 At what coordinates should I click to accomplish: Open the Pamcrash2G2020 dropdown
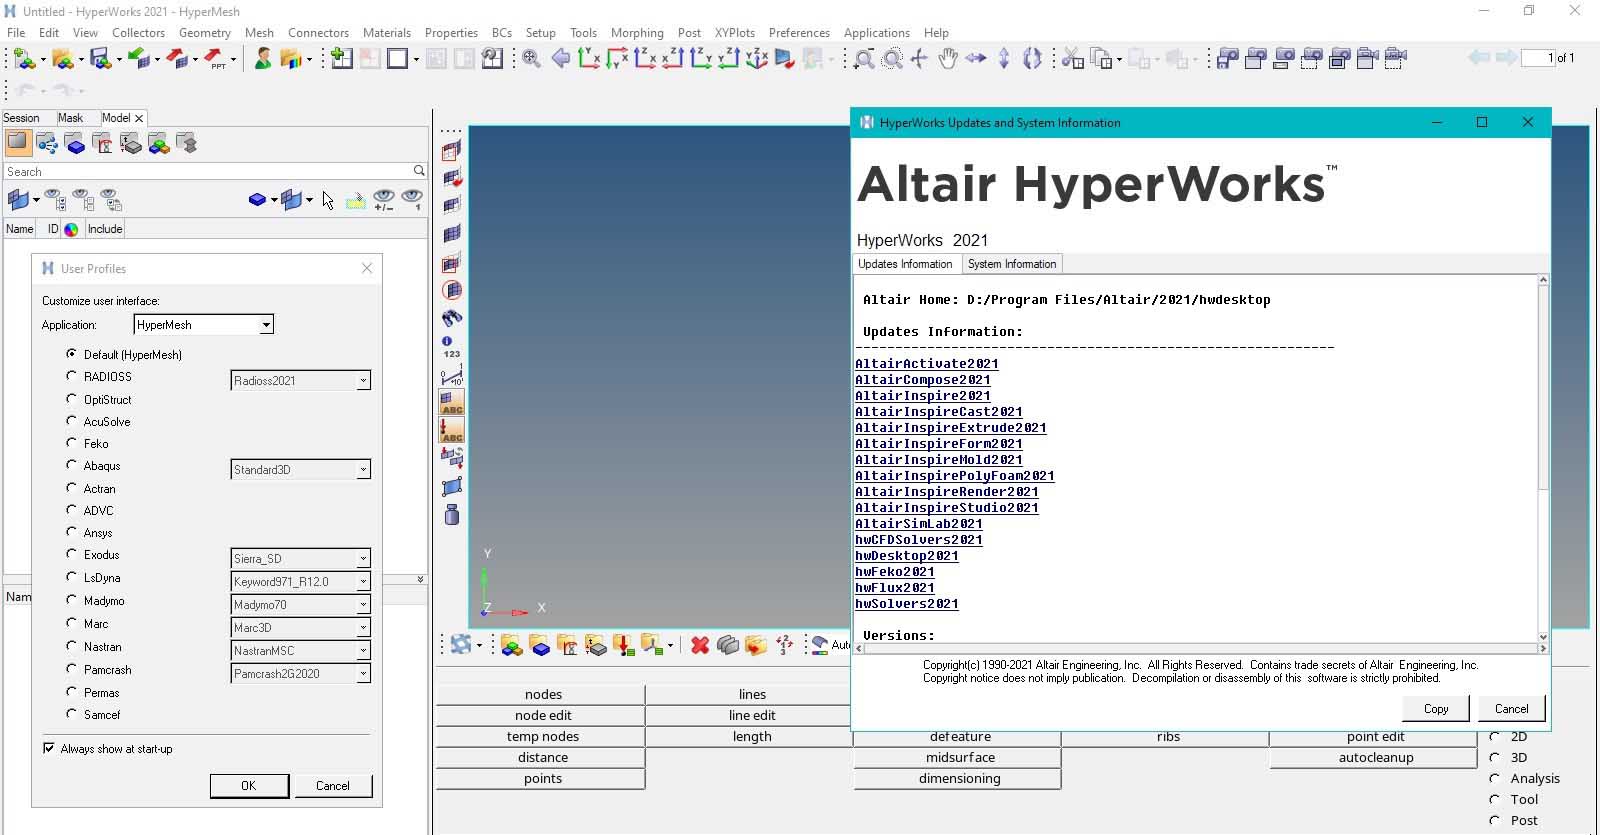click(x=300, y=674)
